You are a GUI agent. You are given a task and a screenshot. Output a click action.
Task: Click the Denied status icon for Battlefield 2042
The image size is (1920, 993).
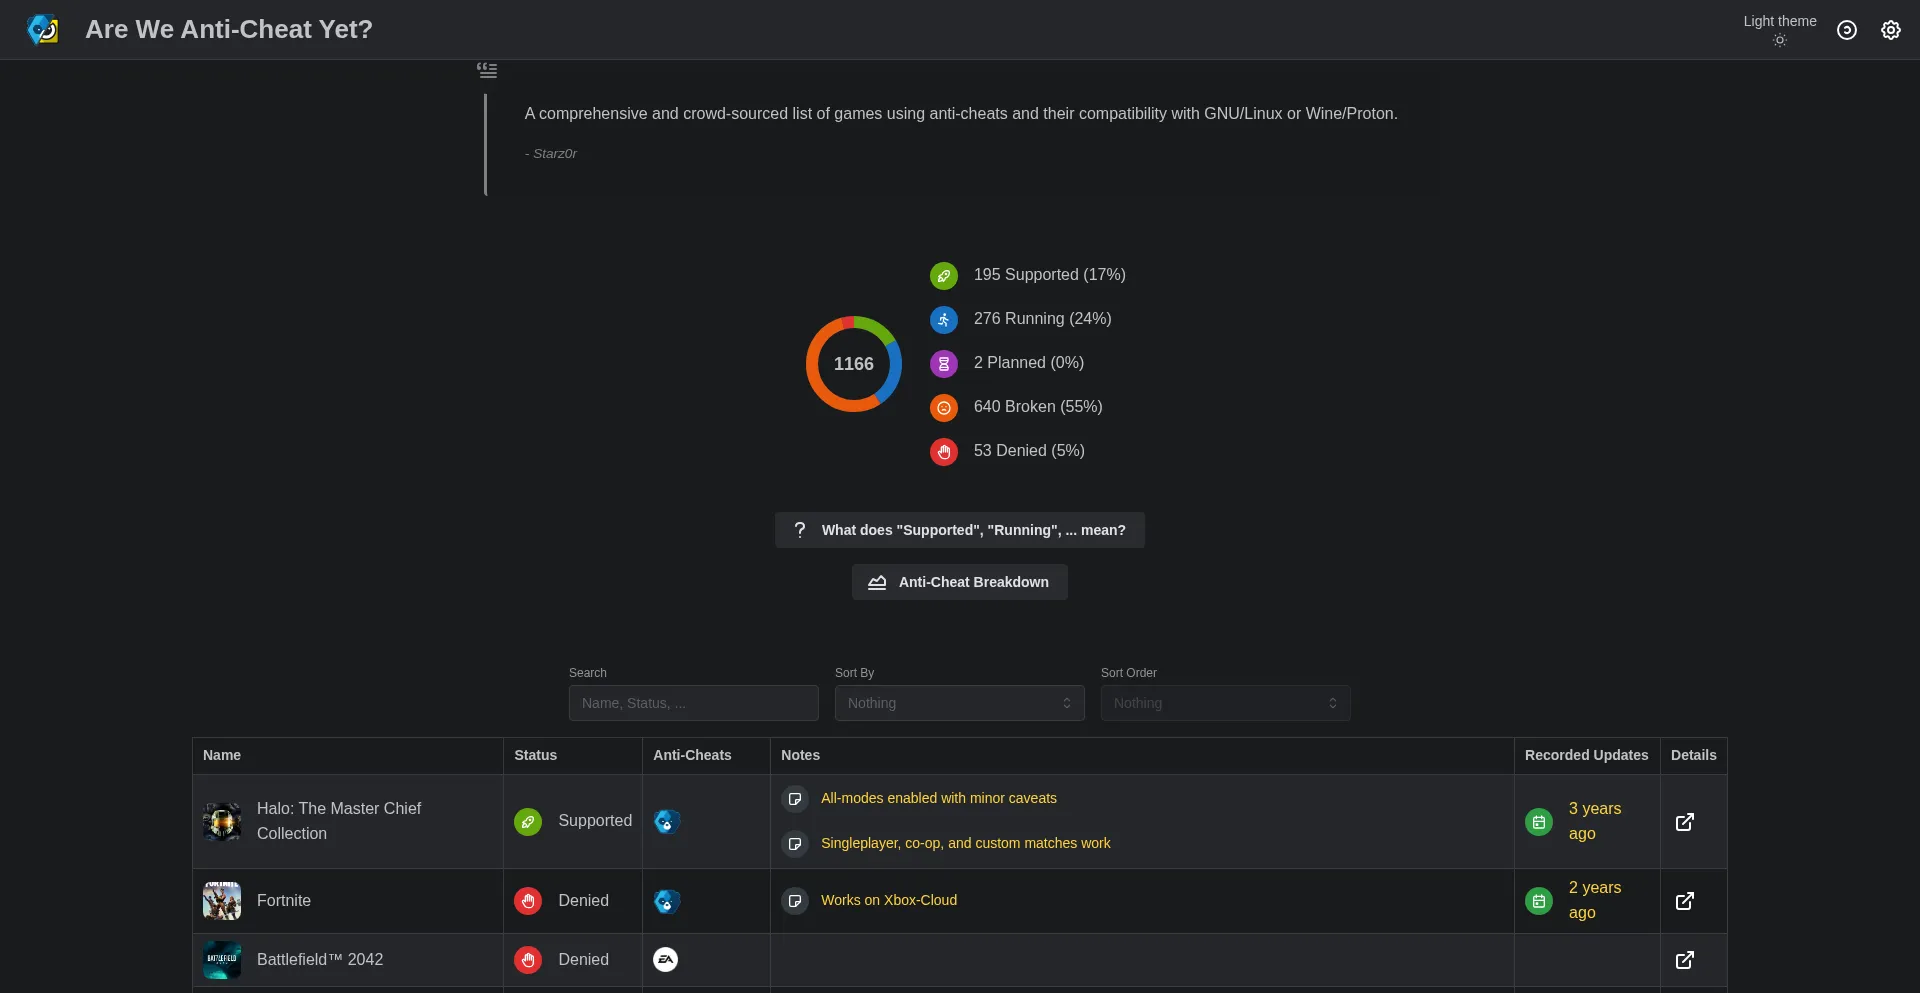click(x=528, y=960)
